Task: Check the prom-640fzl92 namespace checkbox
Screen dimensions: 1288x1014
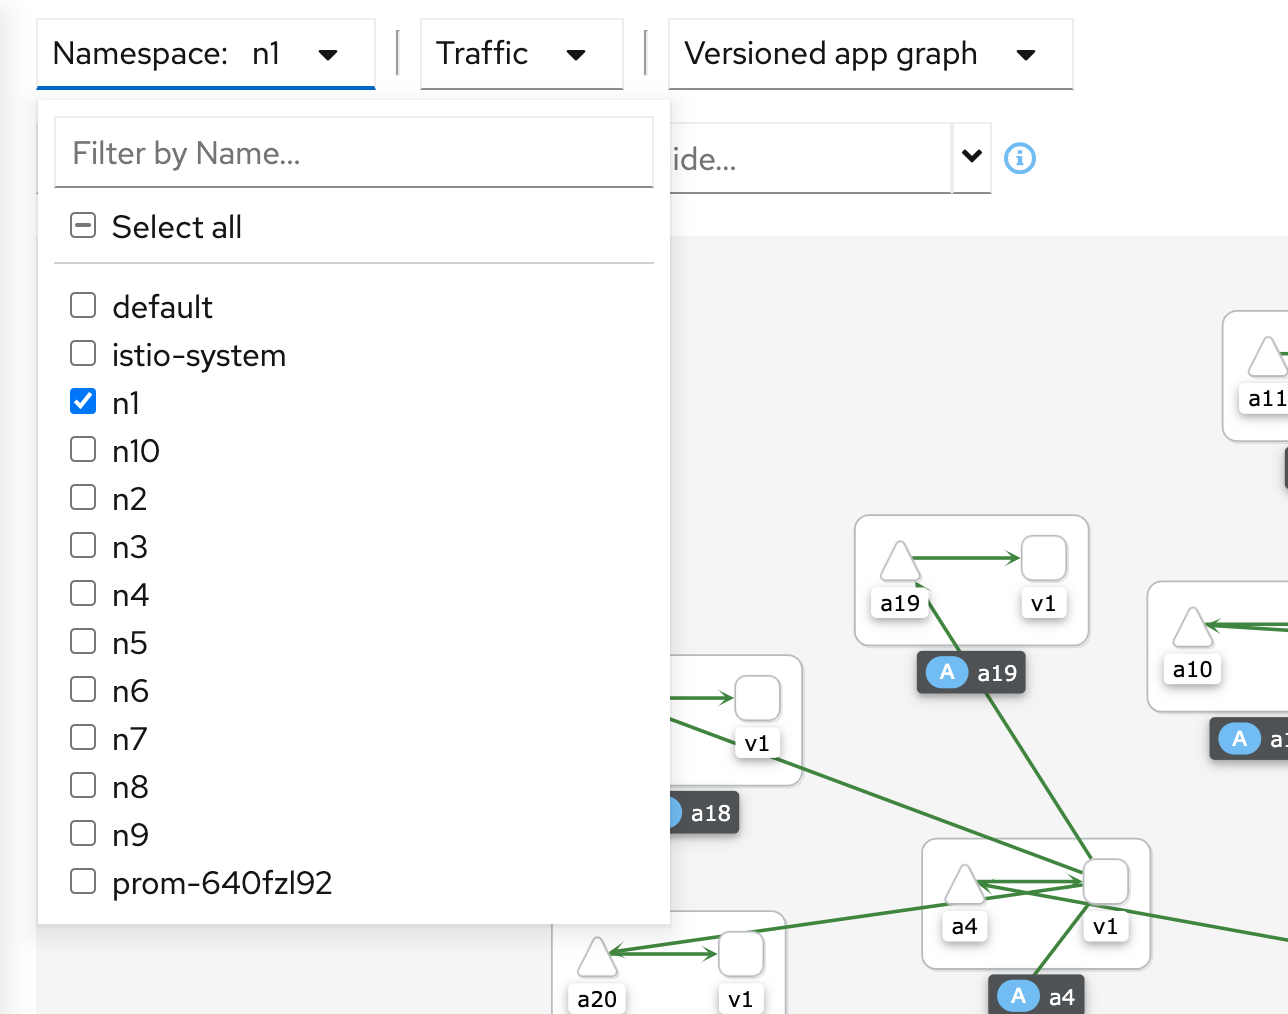Action: coord(83,881)
